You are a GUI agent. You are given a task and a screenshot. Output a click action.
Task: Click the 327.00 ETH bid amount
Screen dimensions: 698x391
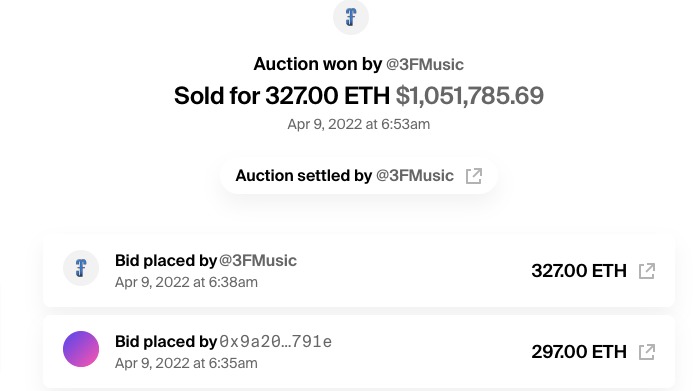pyautogui.click(x=579, y=271)
